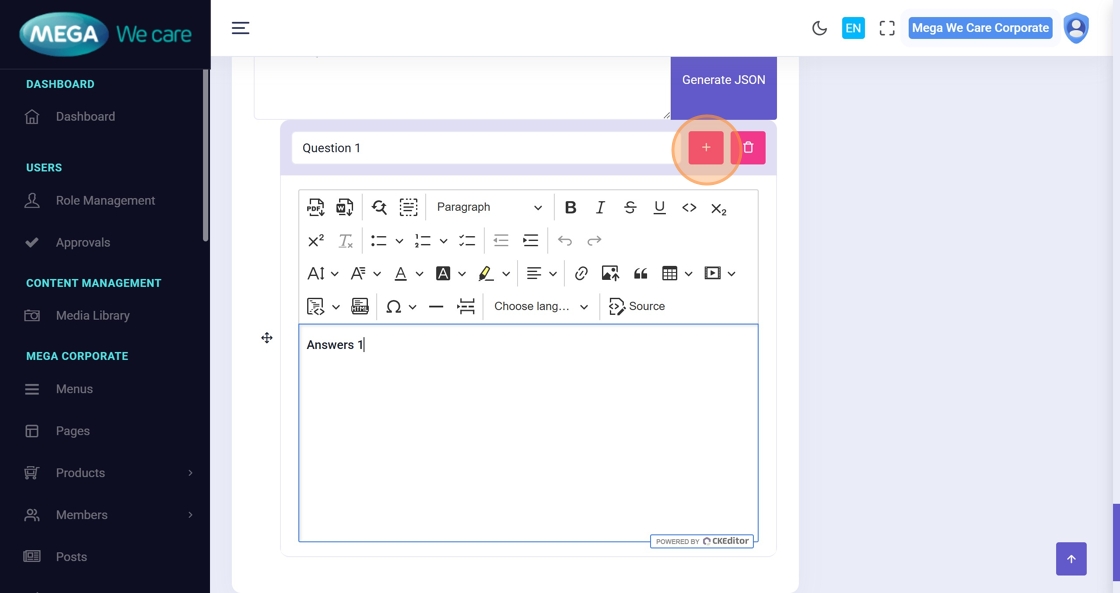
Task: Click the insert link icon
Action: (x=581, y=273)
